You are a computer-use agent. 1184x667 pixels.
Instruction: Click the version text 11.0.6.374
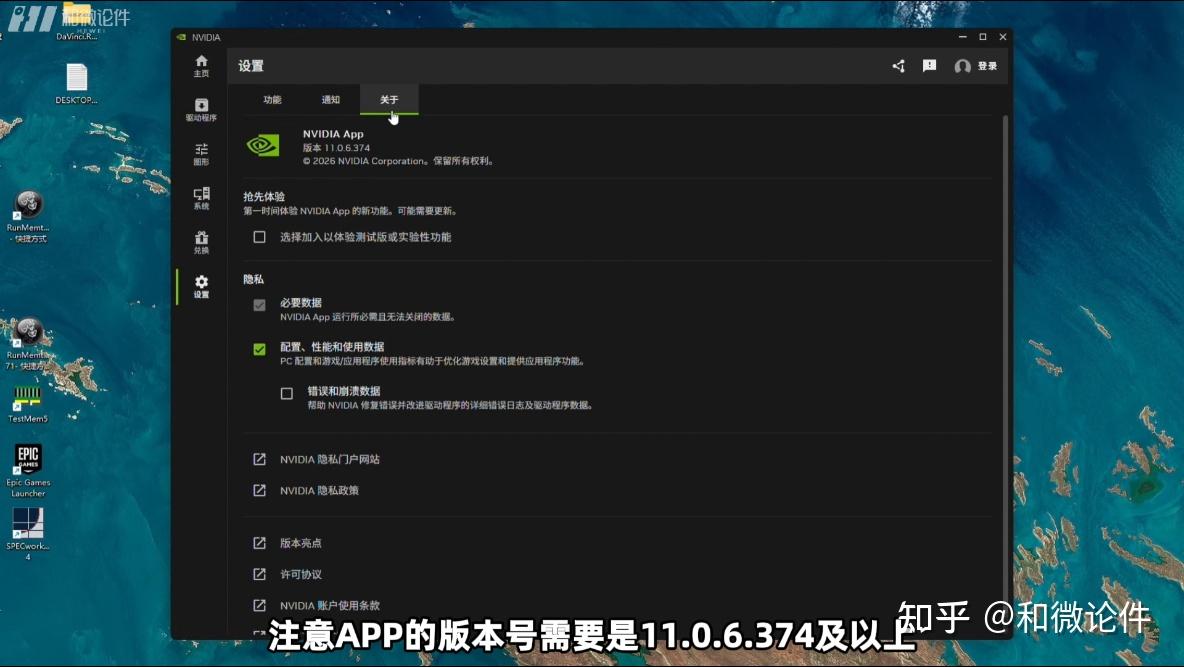tap(336, 148)
